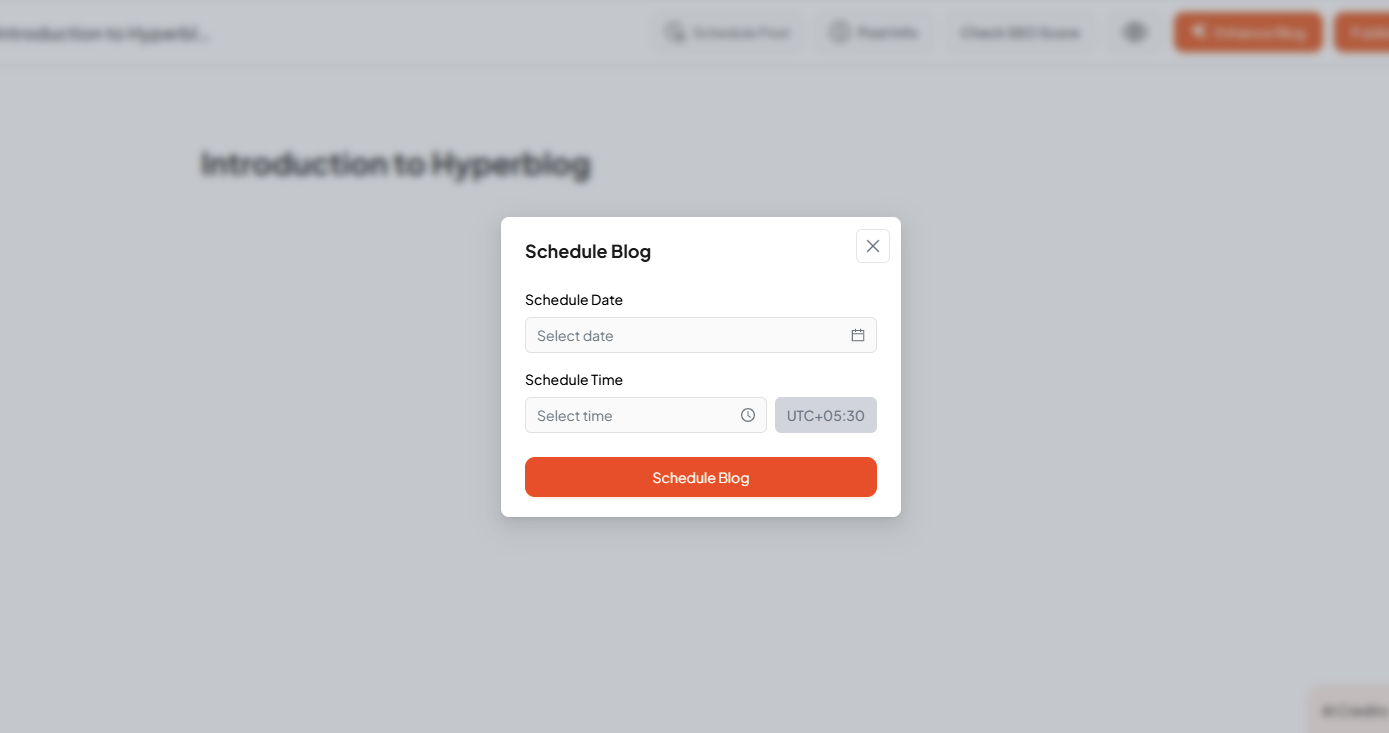Click the blog title Introduction to Hyperblog

395,163
